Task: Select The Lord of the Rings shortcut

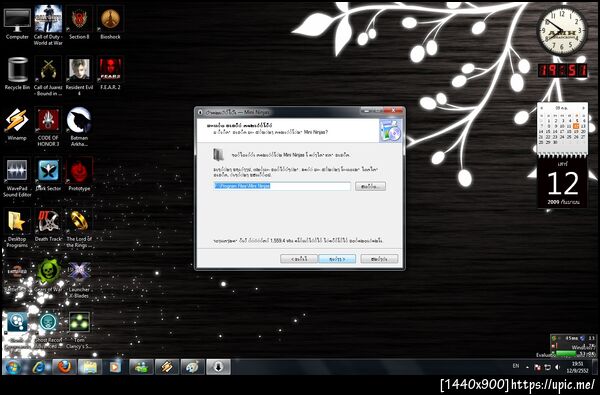Action: tap(79, 228)
